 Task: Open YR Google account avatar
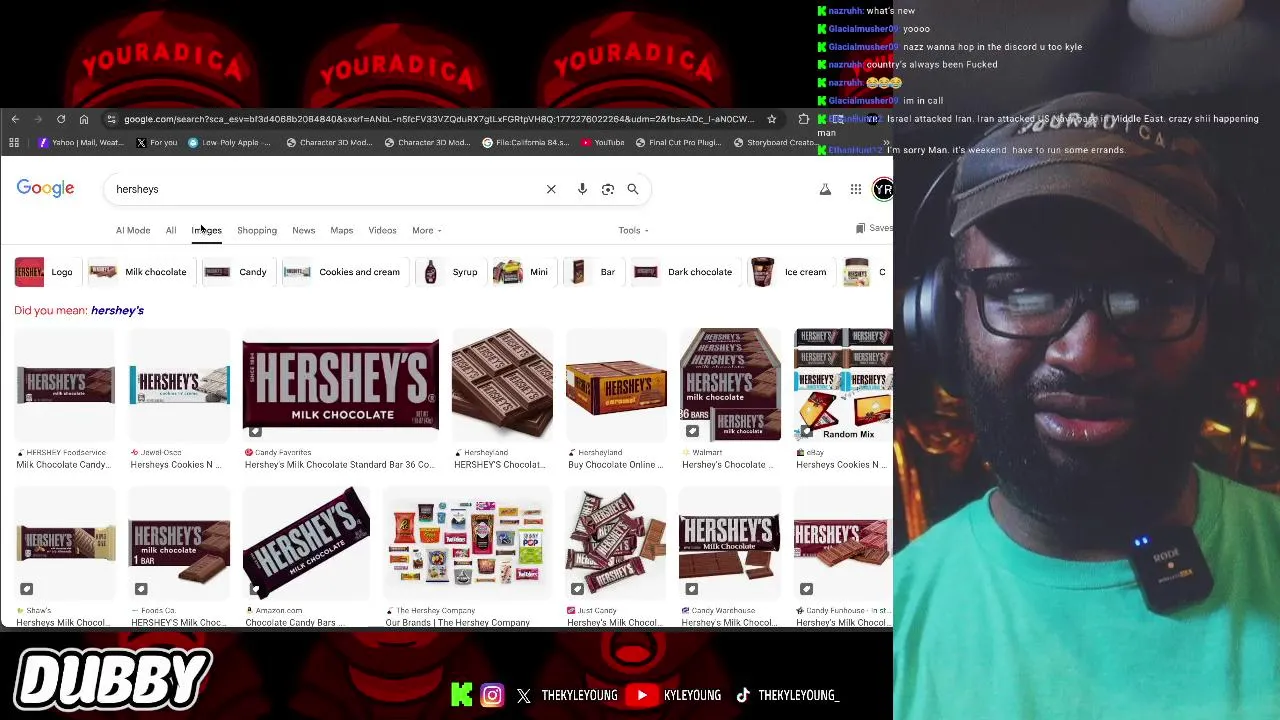point(883,189)
